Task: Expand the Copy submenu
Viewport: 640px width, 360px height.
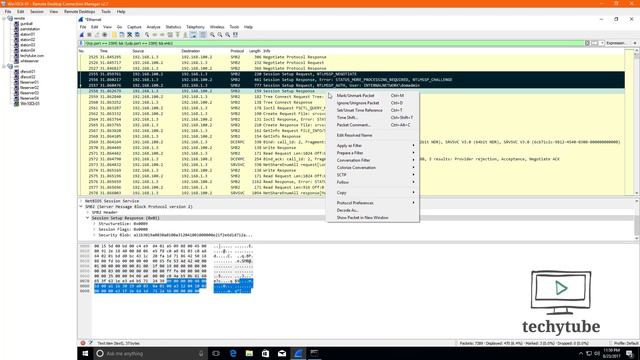Action: point(373,193)
